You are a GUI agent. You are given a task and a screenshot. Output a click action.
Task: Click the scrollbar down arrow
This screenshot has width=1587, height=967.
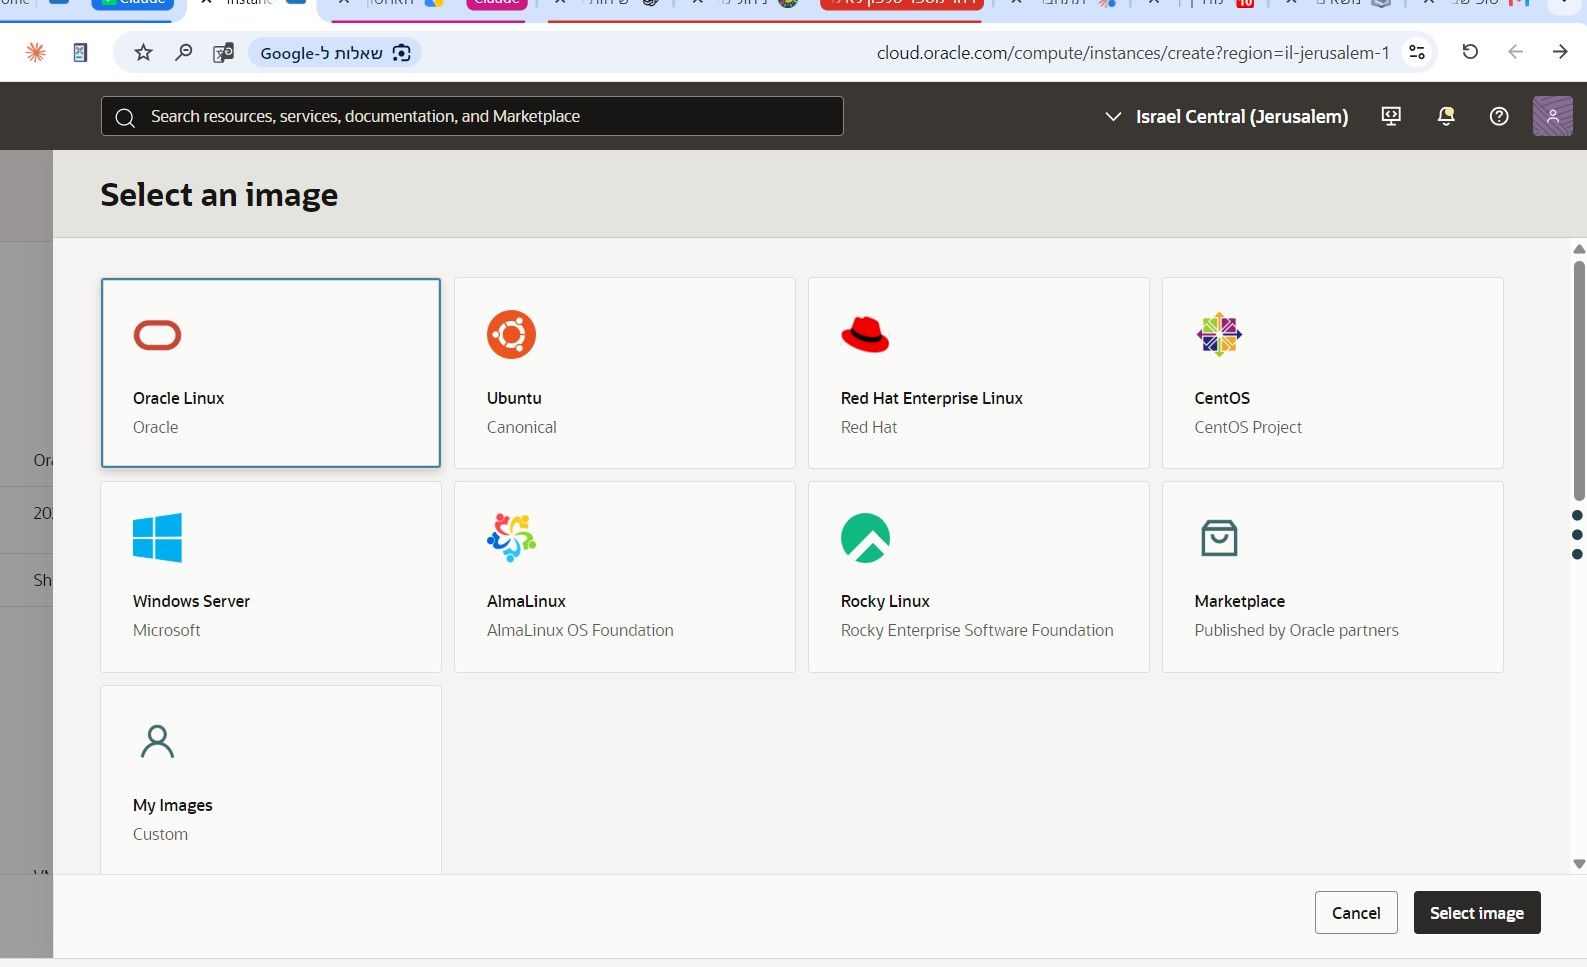click(1579, 864)
